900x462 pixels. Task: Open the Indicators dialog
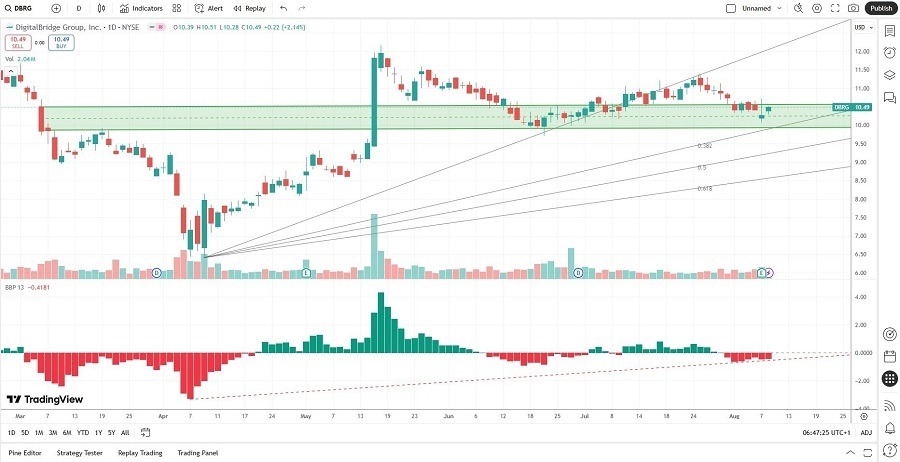coord(141,9)
